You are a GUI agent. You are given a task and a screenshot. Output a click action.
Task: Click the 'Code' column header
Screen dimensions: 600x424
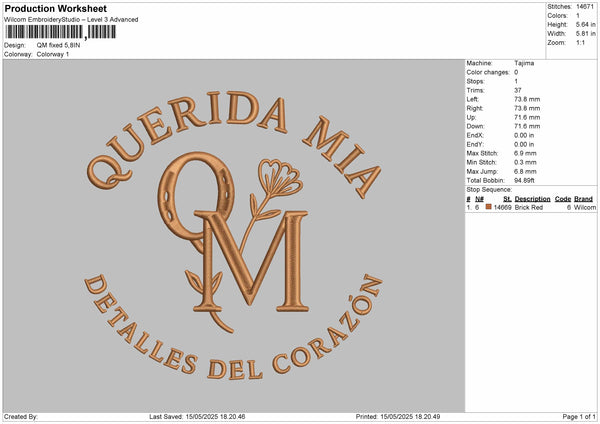point(563,199)
